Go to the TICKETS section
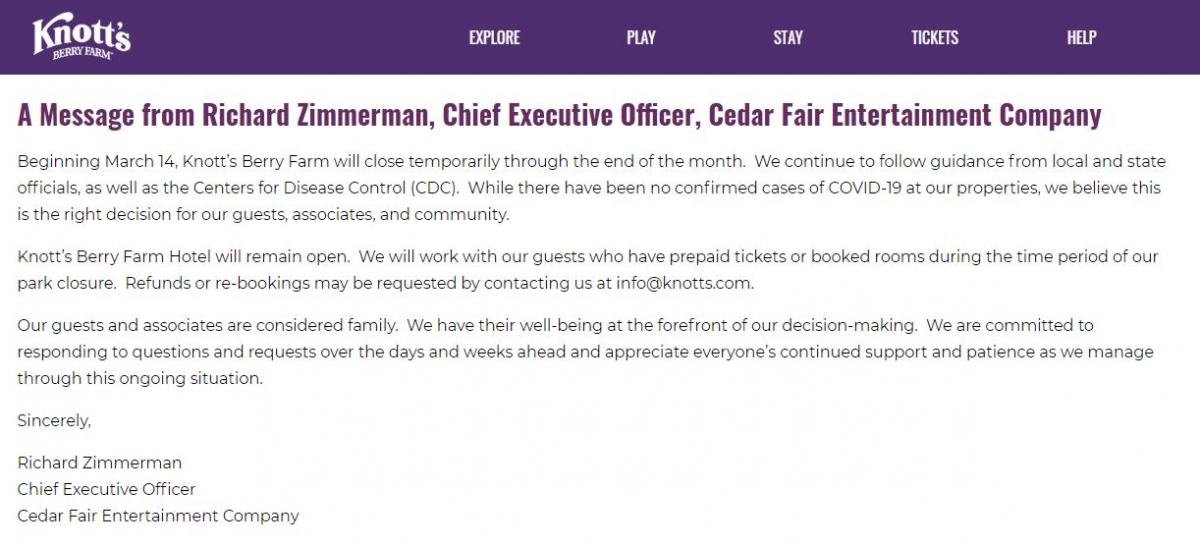The width and height of the screenshot is (1200, 546). point(934,37)
